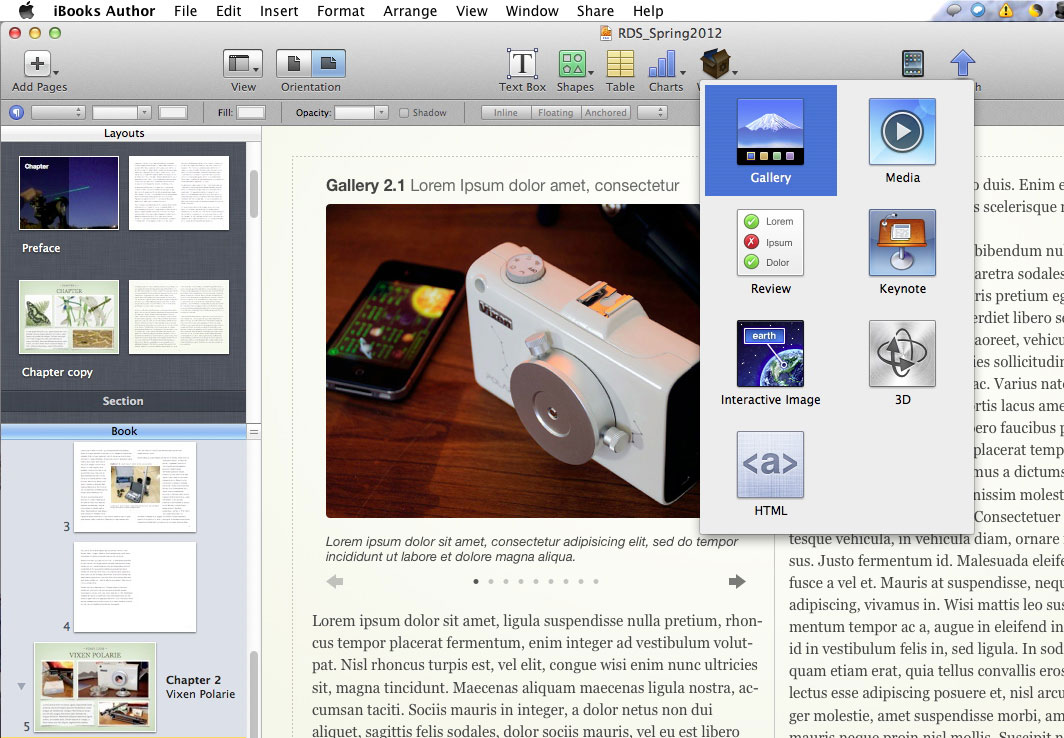
Task: Open the Help menu
Action: pos(648,11)
